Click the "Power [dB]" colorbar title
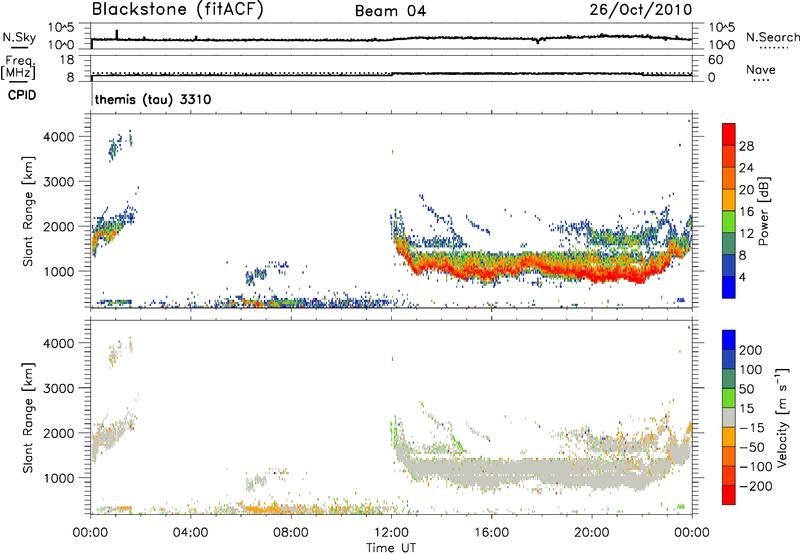800x554 pixels. click(x=764, y=211)
